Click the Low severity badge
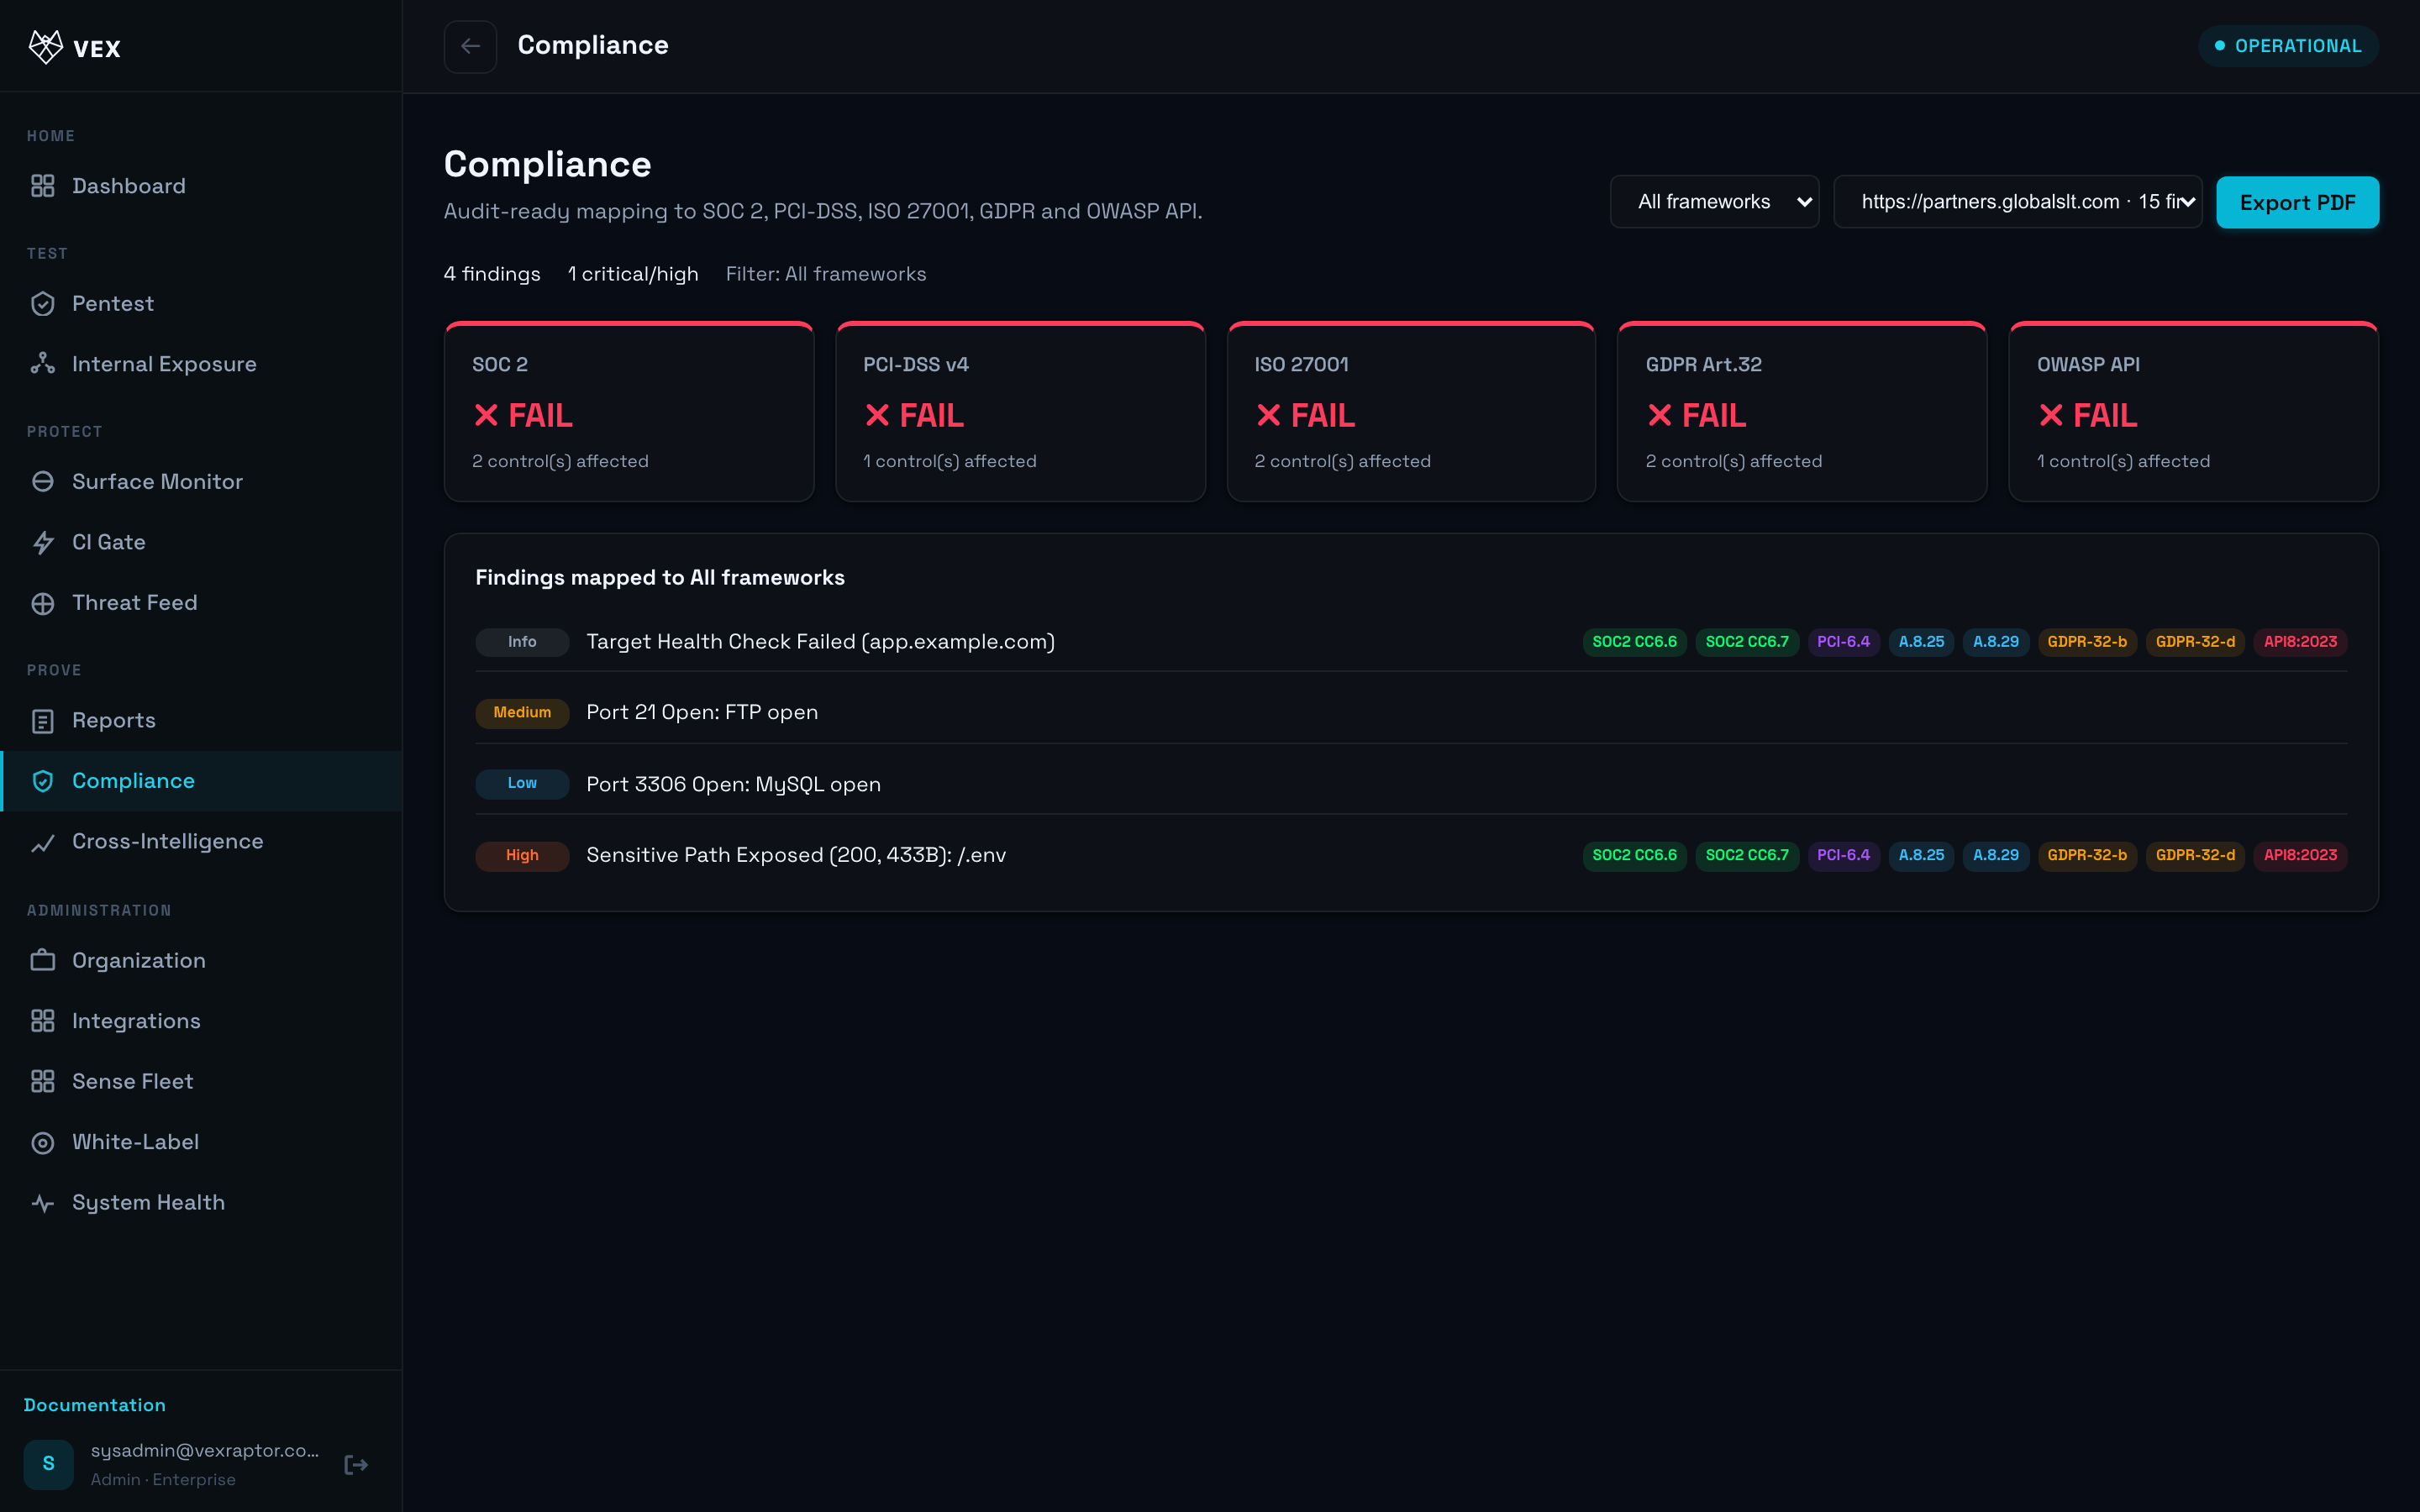 point(522,784)
